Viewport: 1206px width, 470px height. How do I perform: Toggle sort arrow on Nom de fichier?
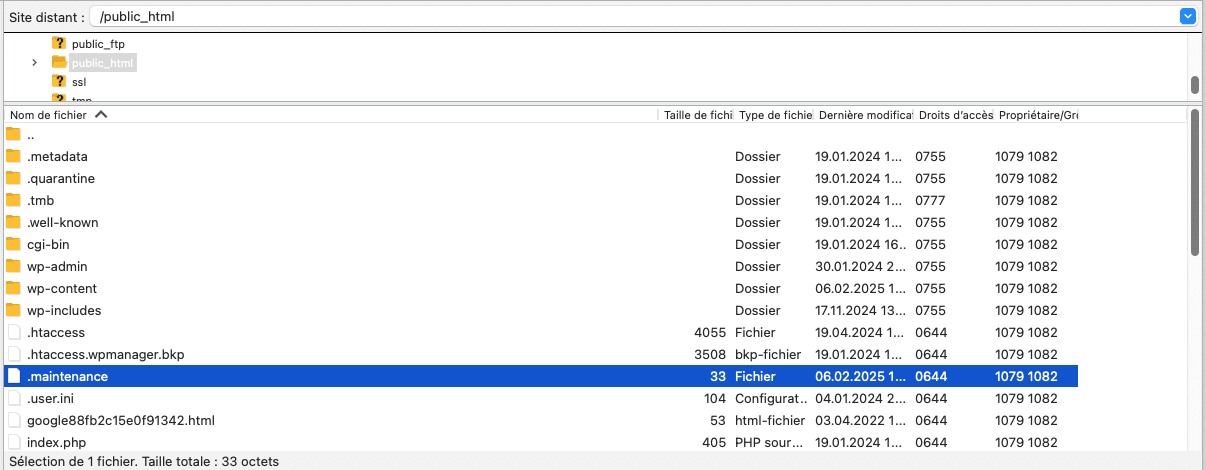(x=100, y=115)
